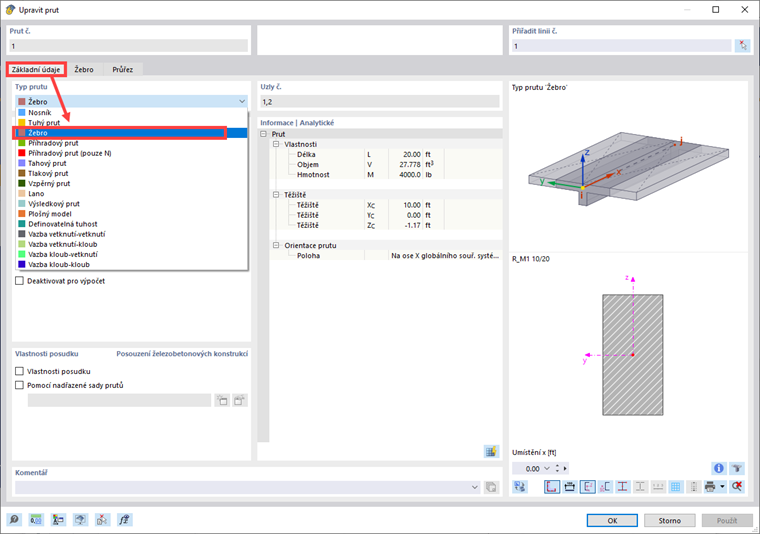Collapse the 'Vlastnosti' tree node

coord(276,144)
